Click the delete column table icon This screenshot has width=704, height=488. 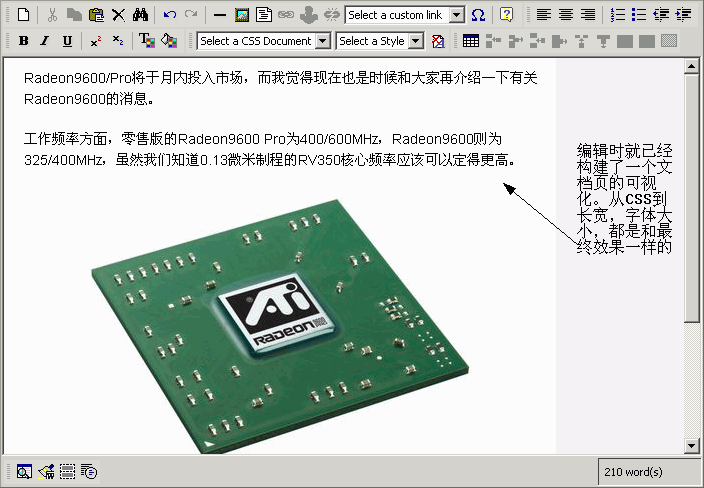click(559, 41)
